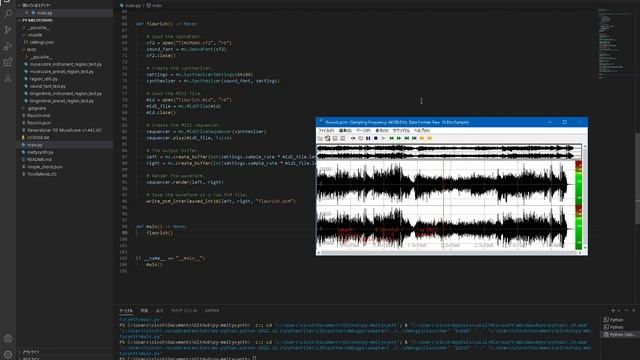This screenshot has height=360, width=640.
Task: Open flourish.pcm in the explorer
Action: 39,123
